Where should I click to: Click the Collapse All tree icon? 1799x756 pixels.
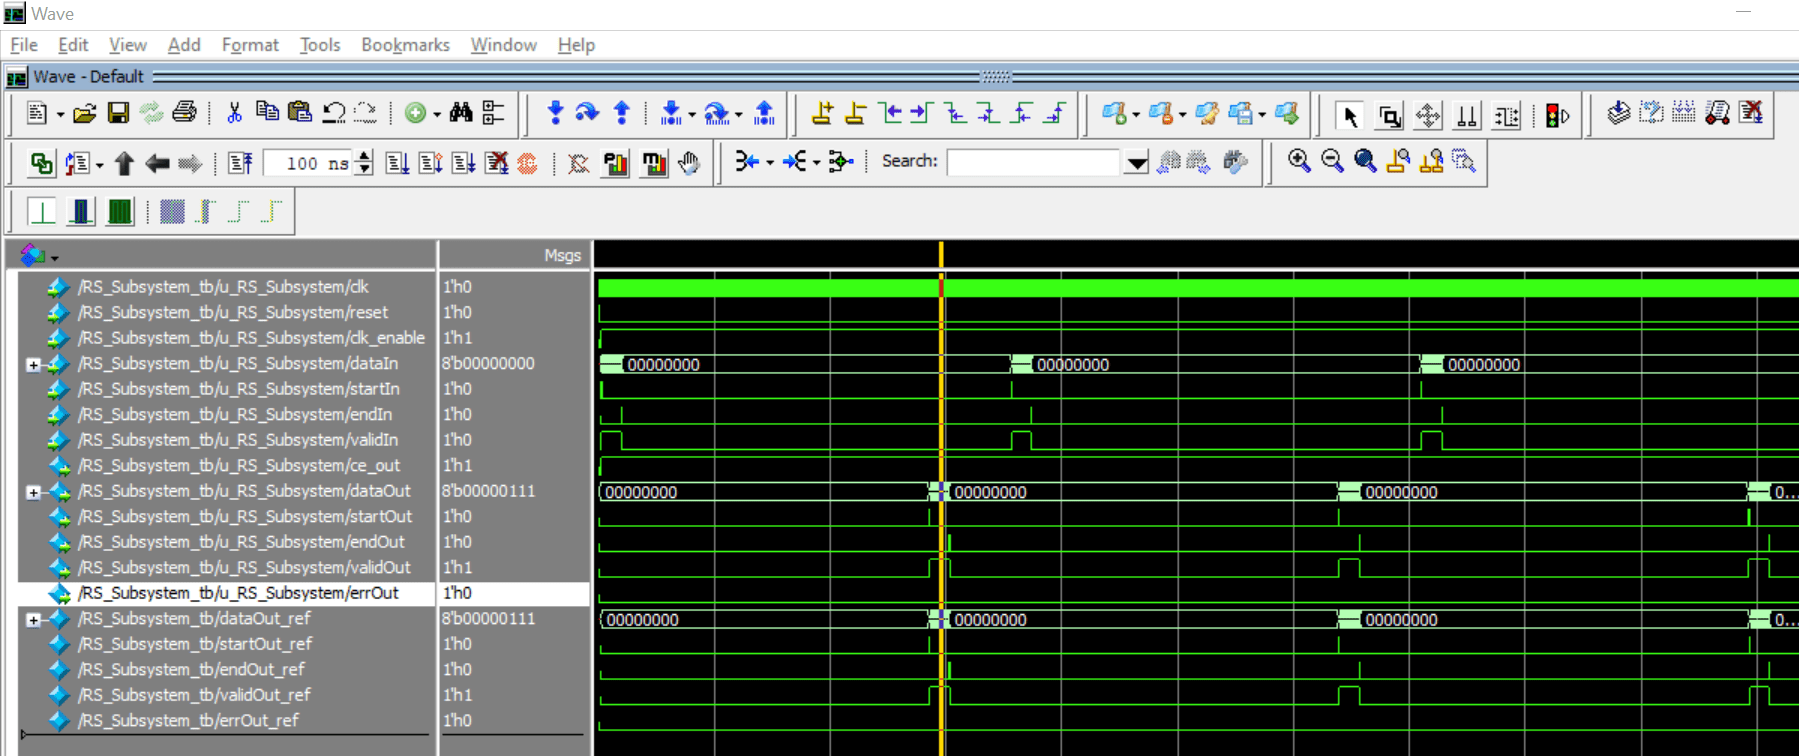pyautogui.click(x=494, y=113)
